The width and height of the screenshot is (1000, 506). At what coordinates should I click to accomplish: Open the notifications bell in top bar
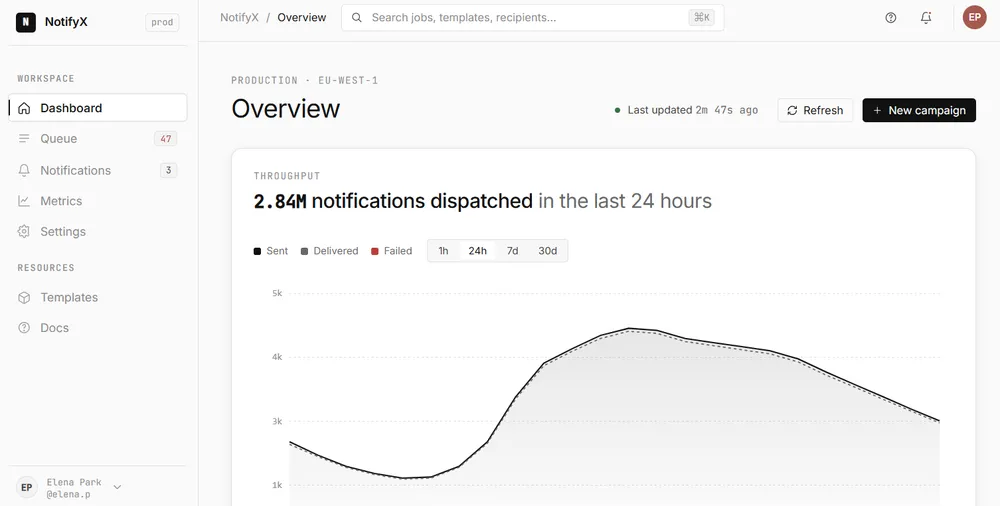926,18
